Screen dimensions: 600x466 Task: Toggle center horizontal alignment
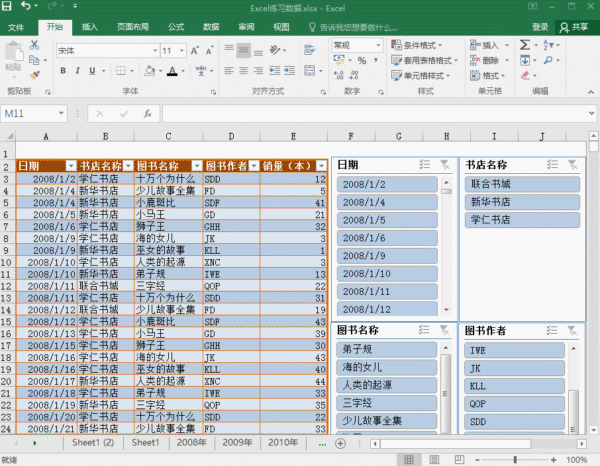[x=244, y=71]
